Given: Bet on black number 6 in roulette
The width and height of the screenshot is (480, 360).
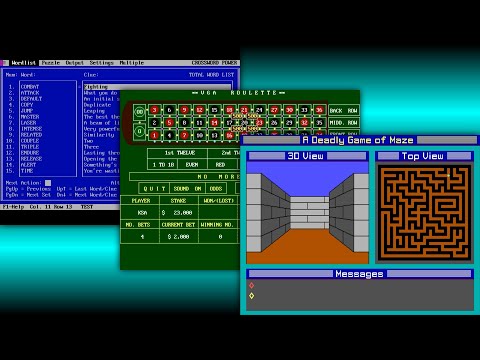Looking at the screenshot, I should point(169,110).
